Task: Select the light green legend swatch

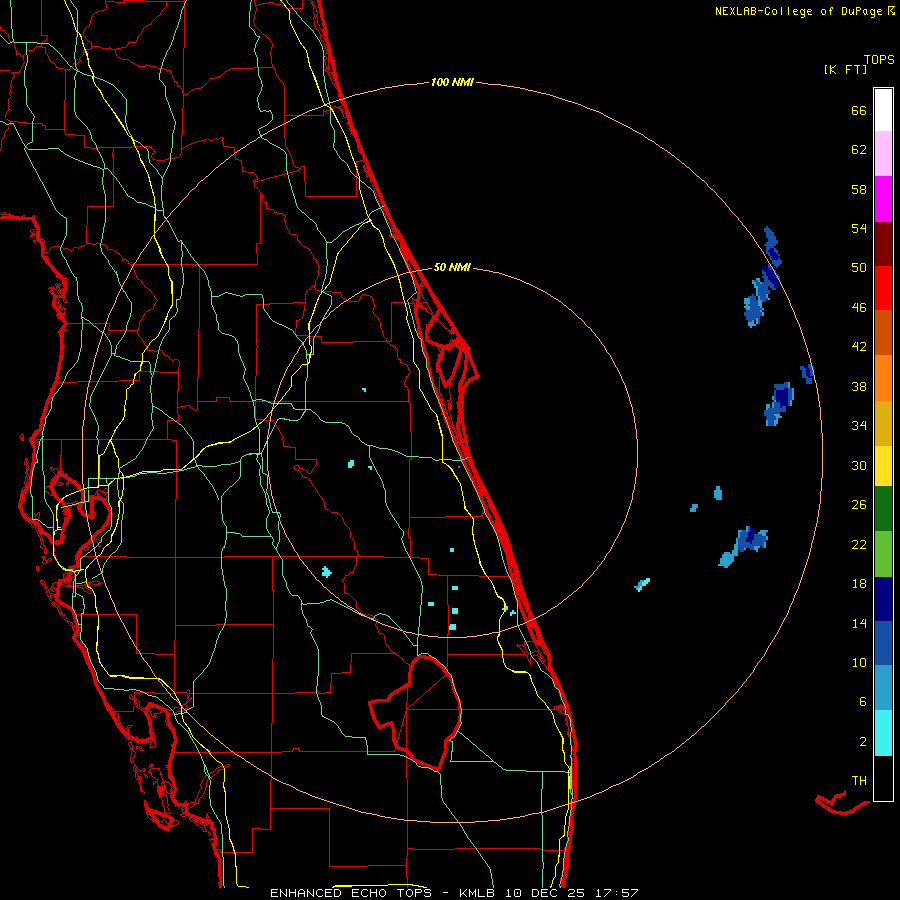Action: [883, 554]
